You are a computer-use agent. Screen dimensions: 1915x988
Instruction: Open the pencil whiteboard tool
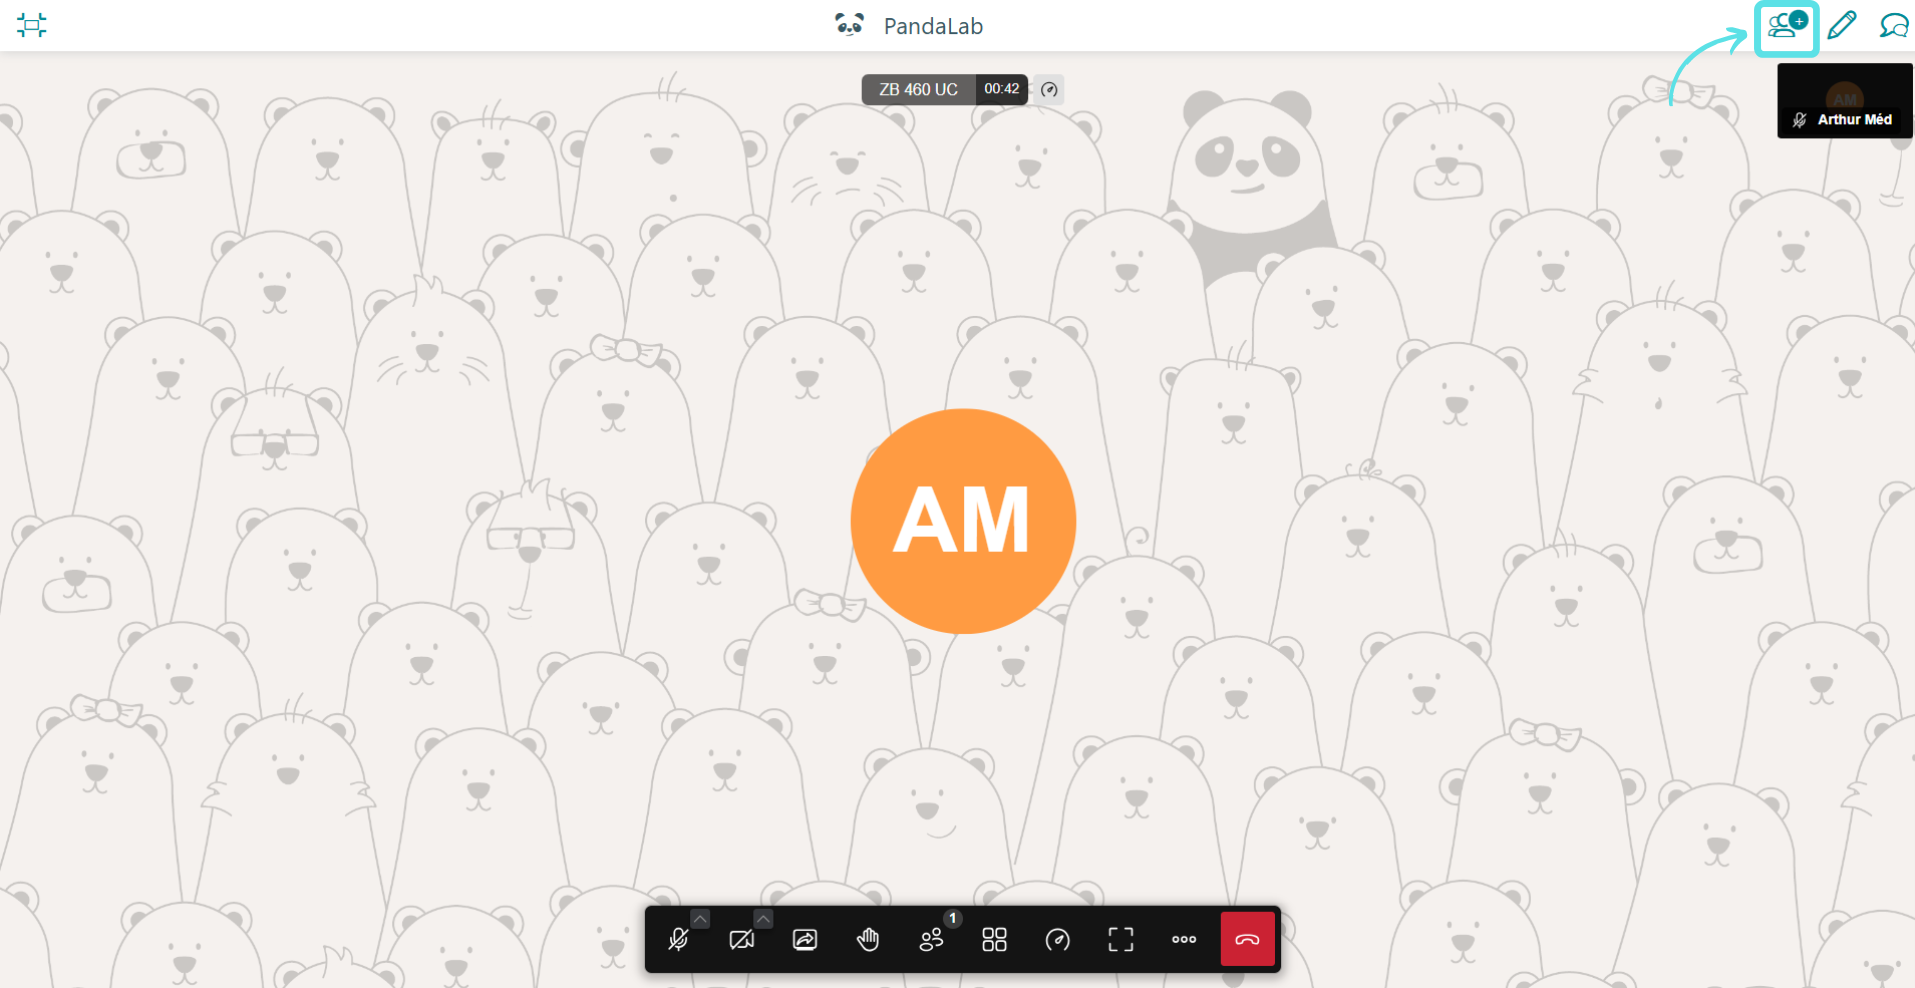1841,25
